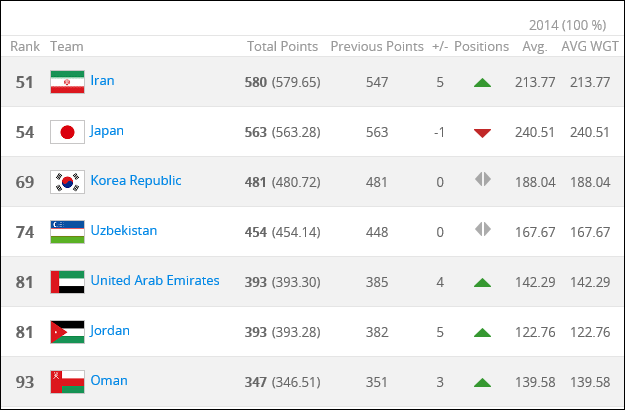Open the Iran team link
The width and height of the screenshot is (625, 410).
click(102, 80)
